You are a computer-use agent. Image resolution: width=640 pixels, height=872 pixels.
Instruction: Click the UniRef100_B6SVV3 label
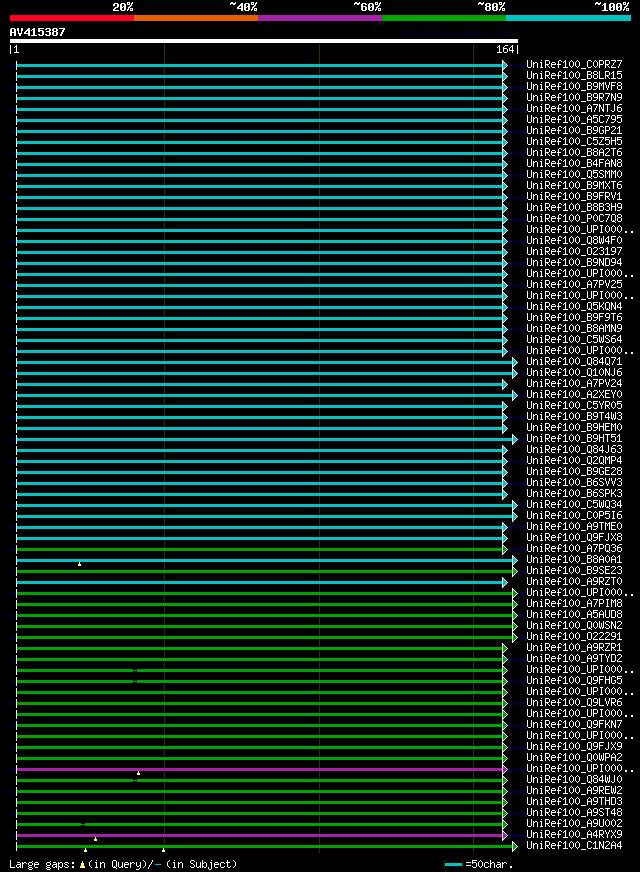pyautogui.click(x=574, y=482)
